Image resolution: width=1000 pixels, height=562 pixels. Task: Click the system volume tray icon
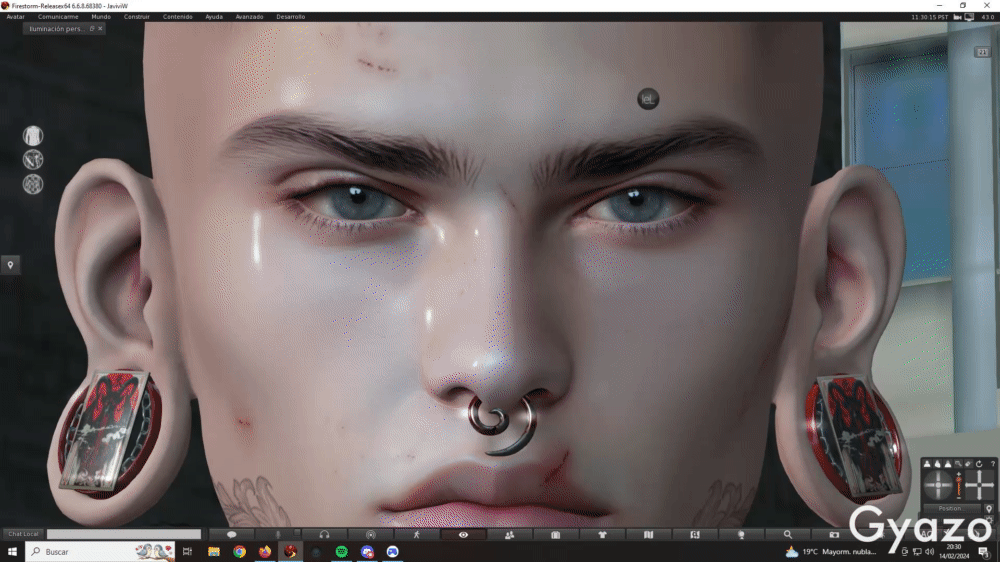point(929,552)
